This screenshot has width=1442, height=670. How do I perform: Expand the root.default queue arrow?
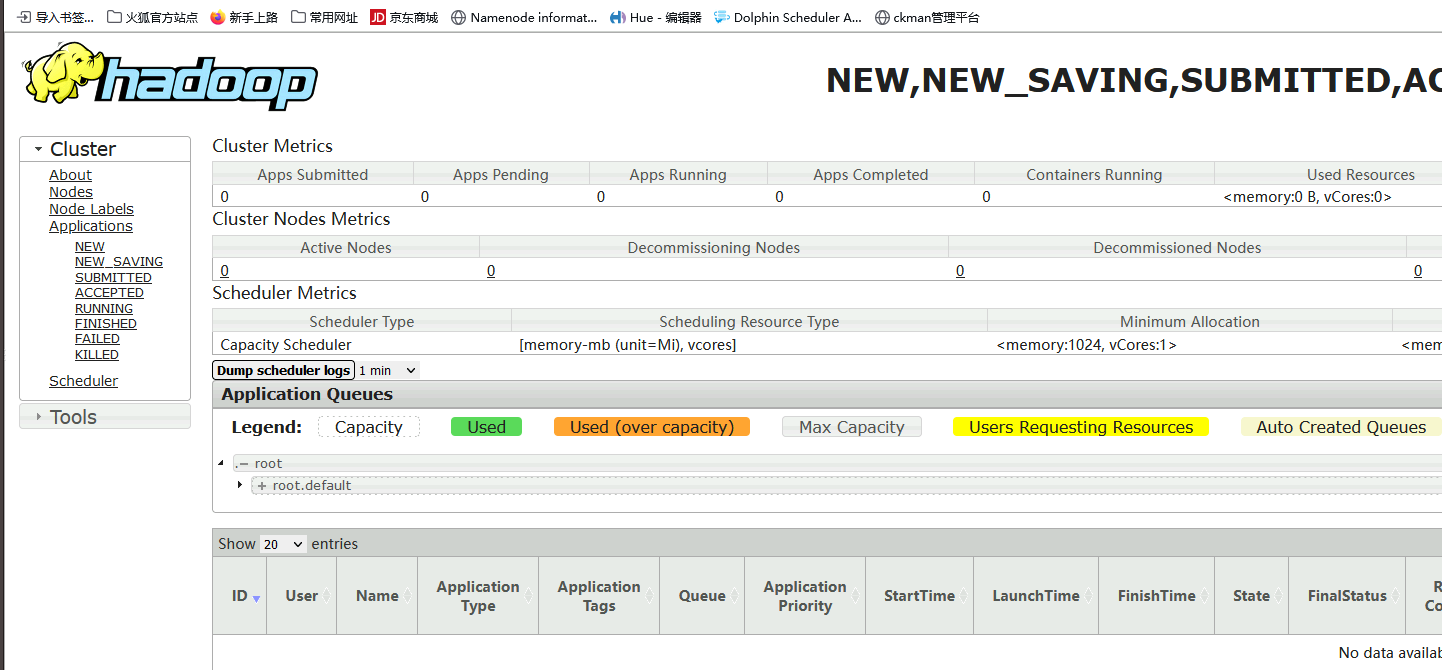pos(240,485)
